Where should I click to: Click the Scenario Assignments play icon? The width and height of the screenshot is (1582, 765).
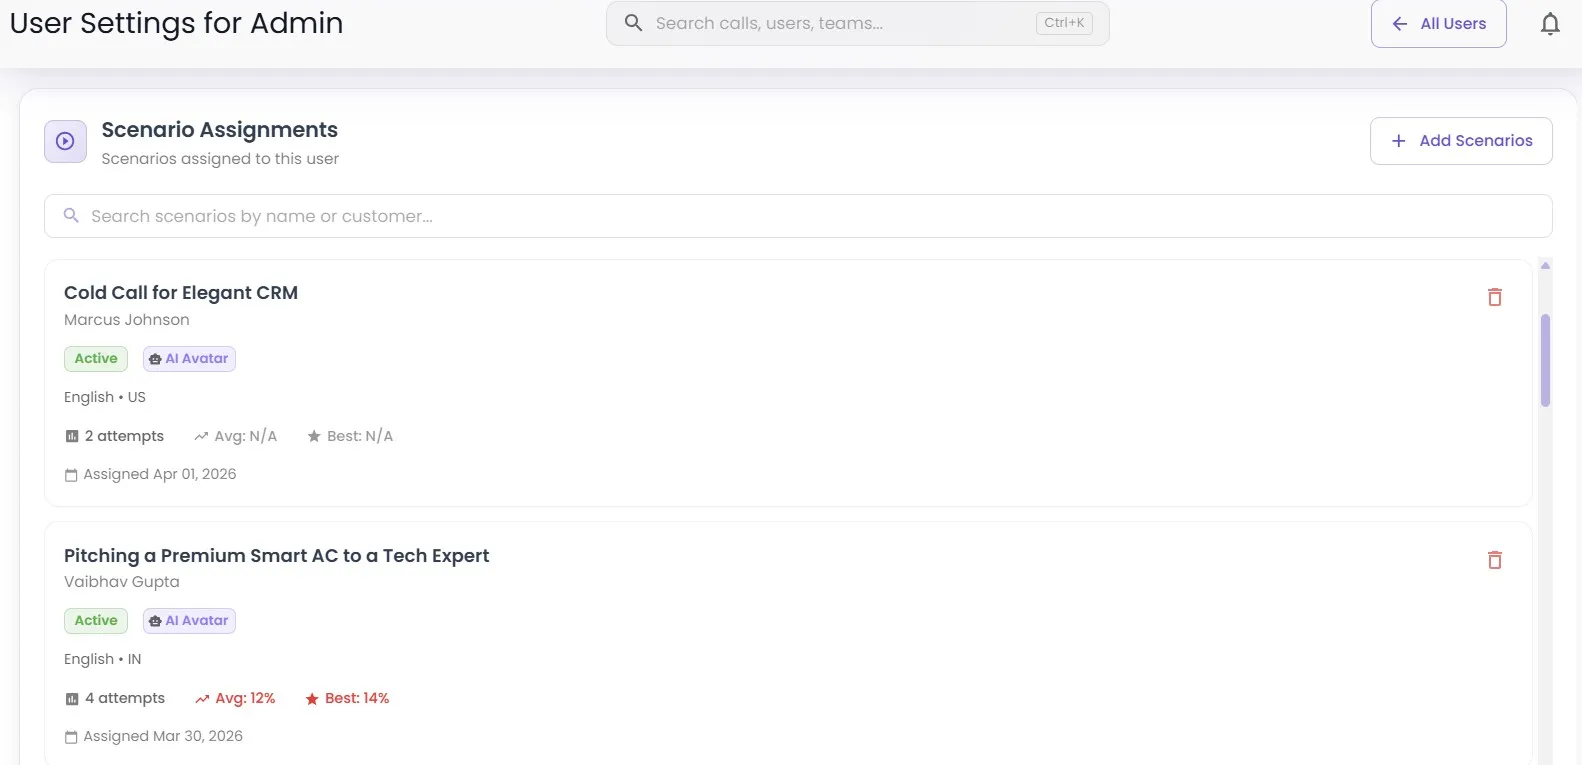(65, 142)
